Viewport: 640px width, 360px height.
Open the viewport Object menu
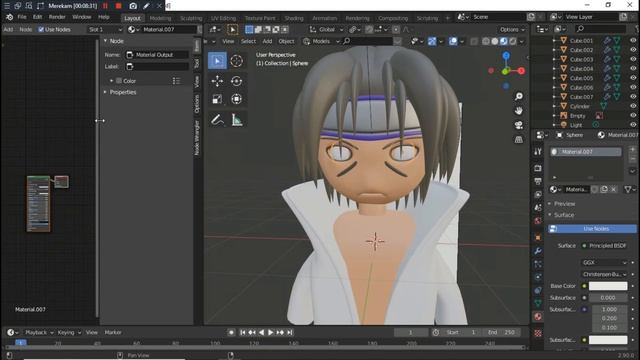286,41
